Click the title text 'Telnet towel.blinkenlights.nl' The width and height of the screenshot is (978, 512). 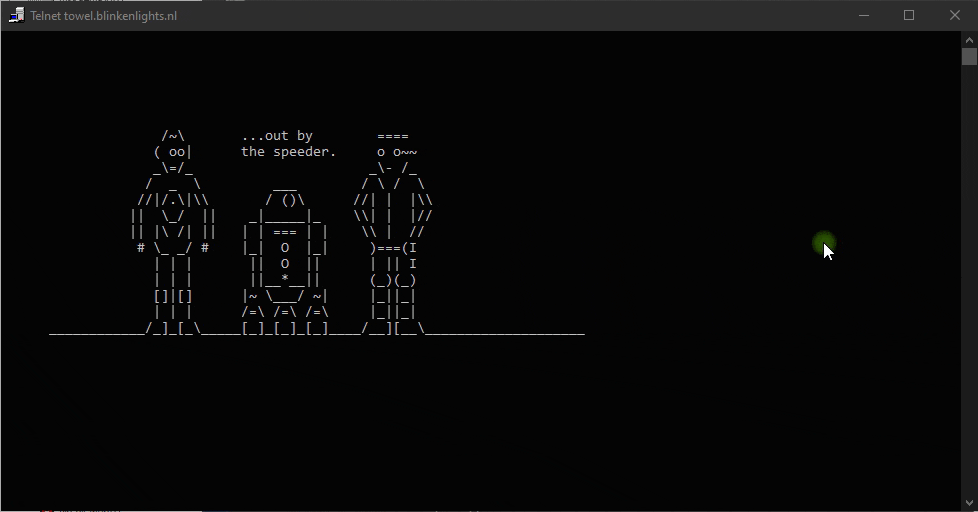coord(104,16)
